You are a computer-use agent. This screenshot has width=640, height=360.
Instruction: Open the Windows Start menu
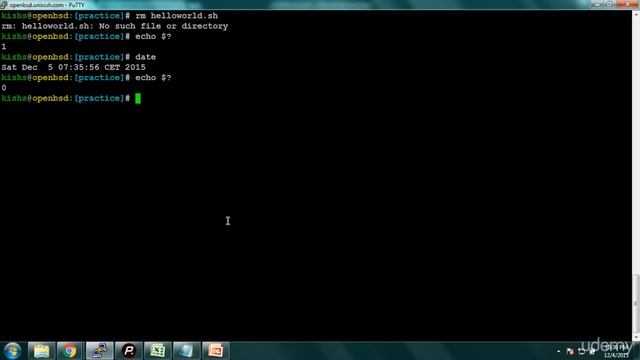[x=12, y=351]
